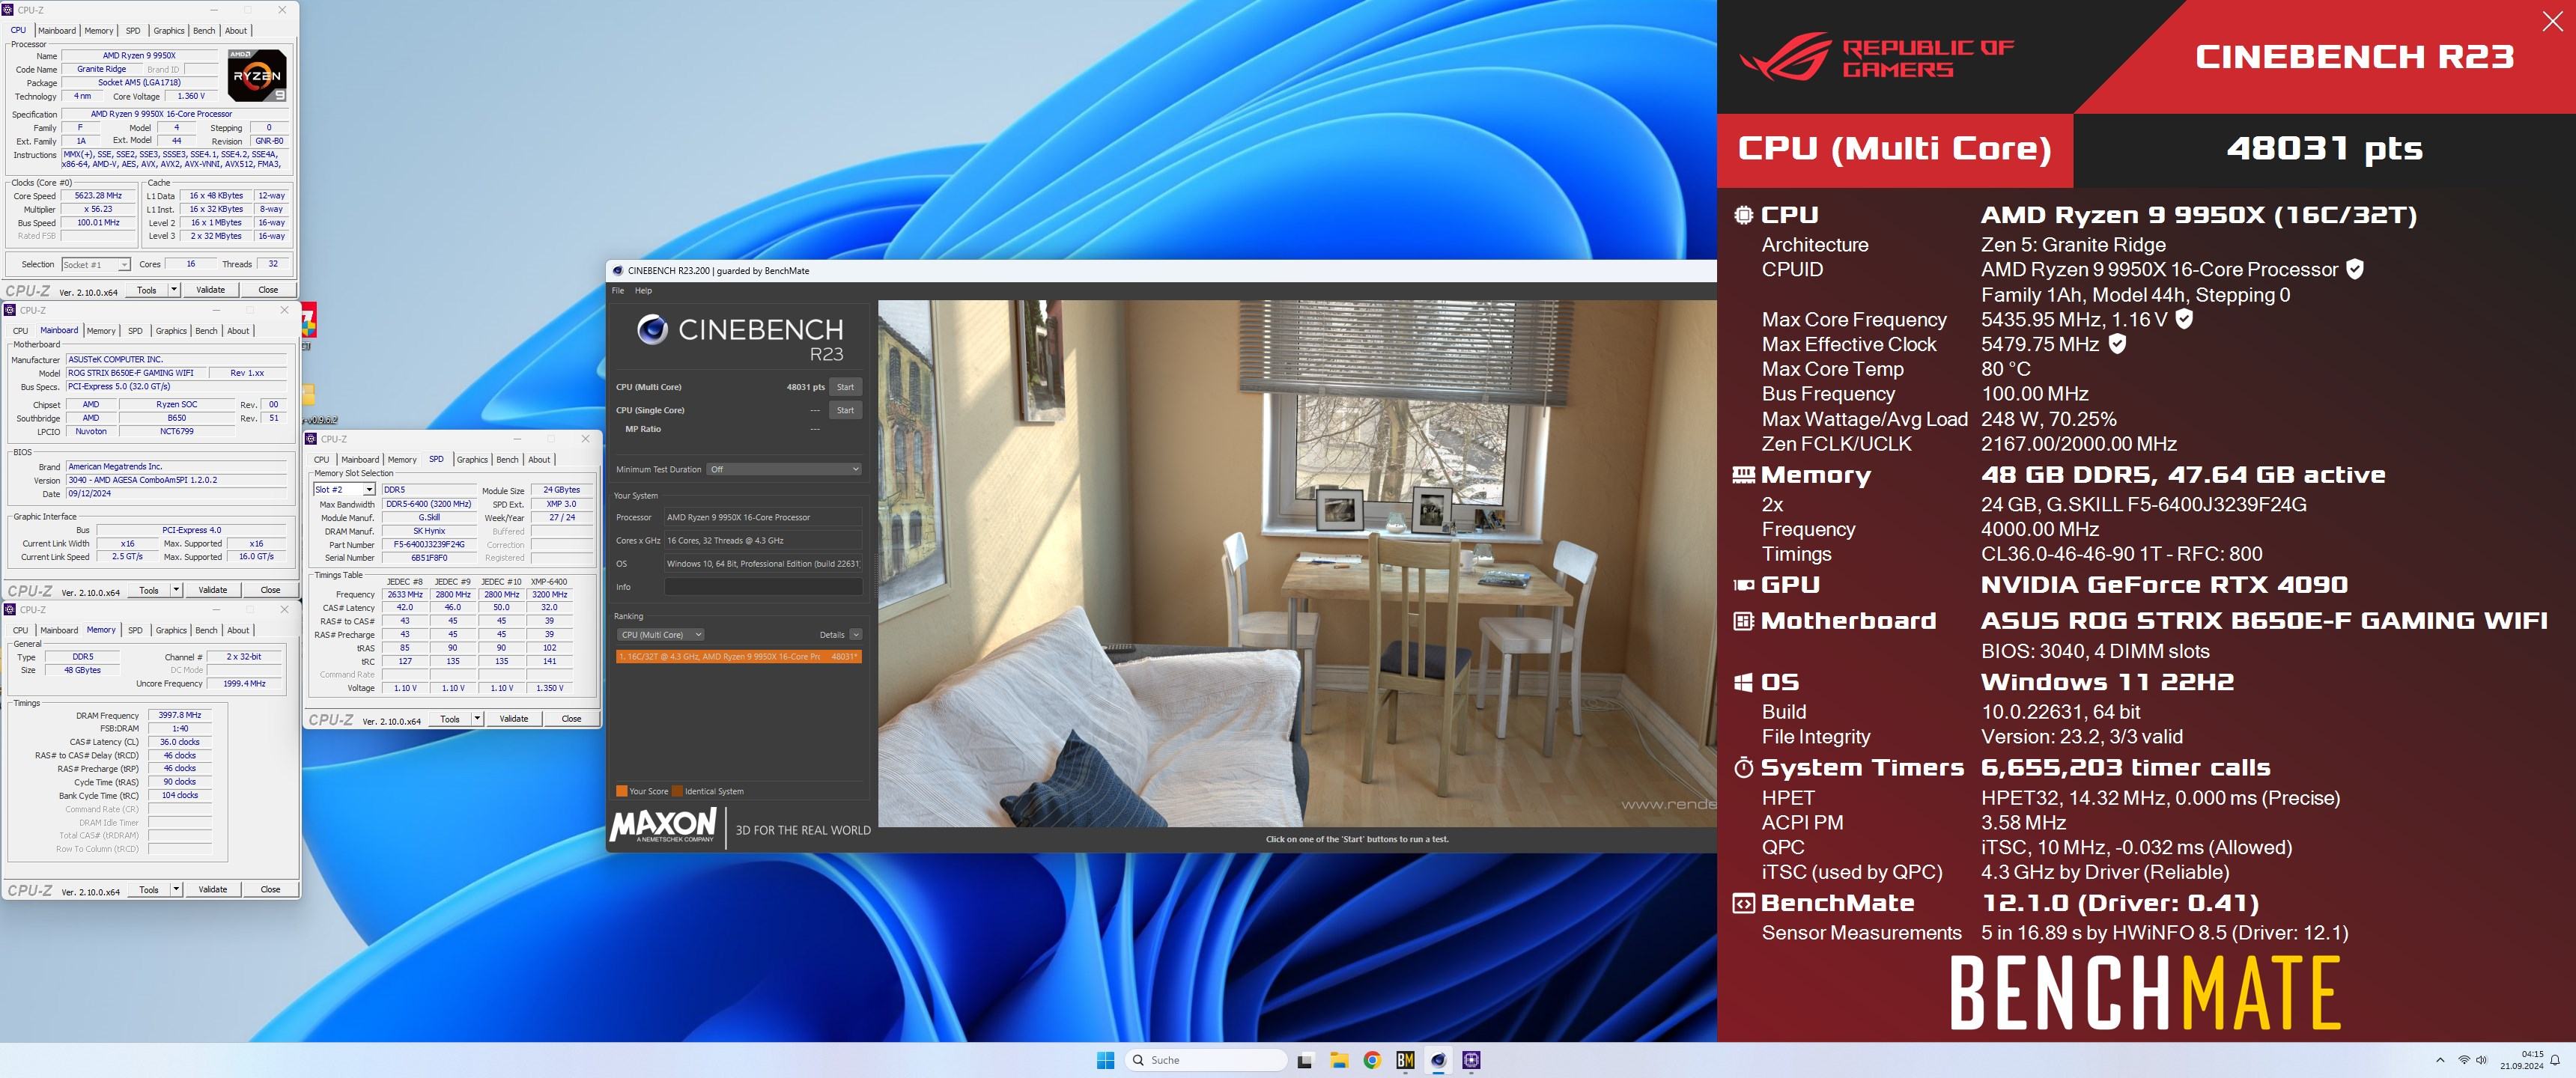Click Validate in the Memory CPU-Z window

click(213, 889)
